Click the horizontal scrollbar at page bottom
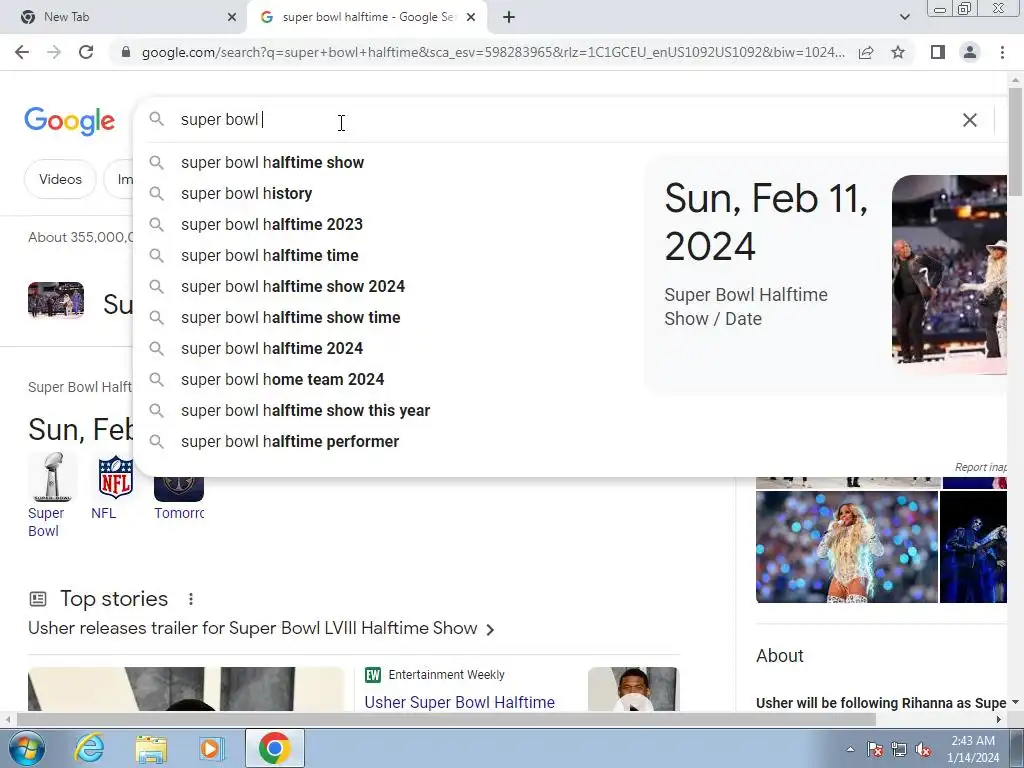This screenshot has height=768, width=1024. coord(446,720)
